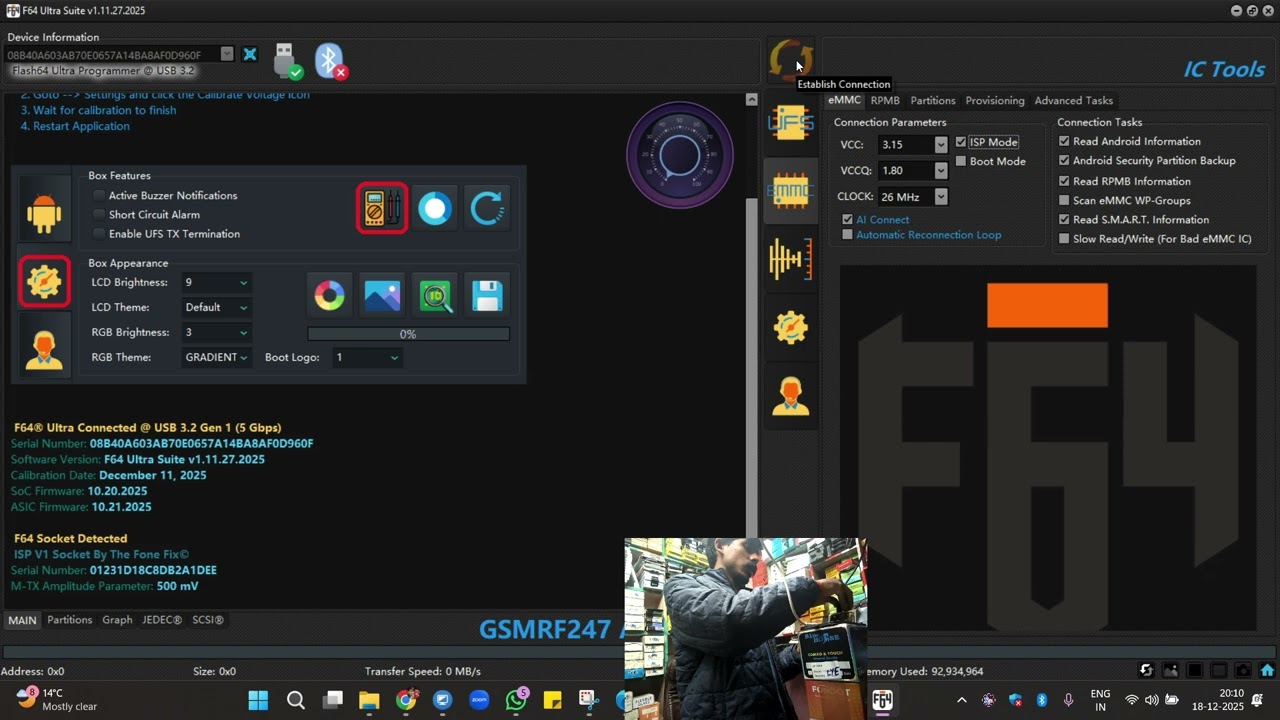Click the blue disconnect X icon near serial
This screenshot has height=720, width=1280.
click(250, 54)
